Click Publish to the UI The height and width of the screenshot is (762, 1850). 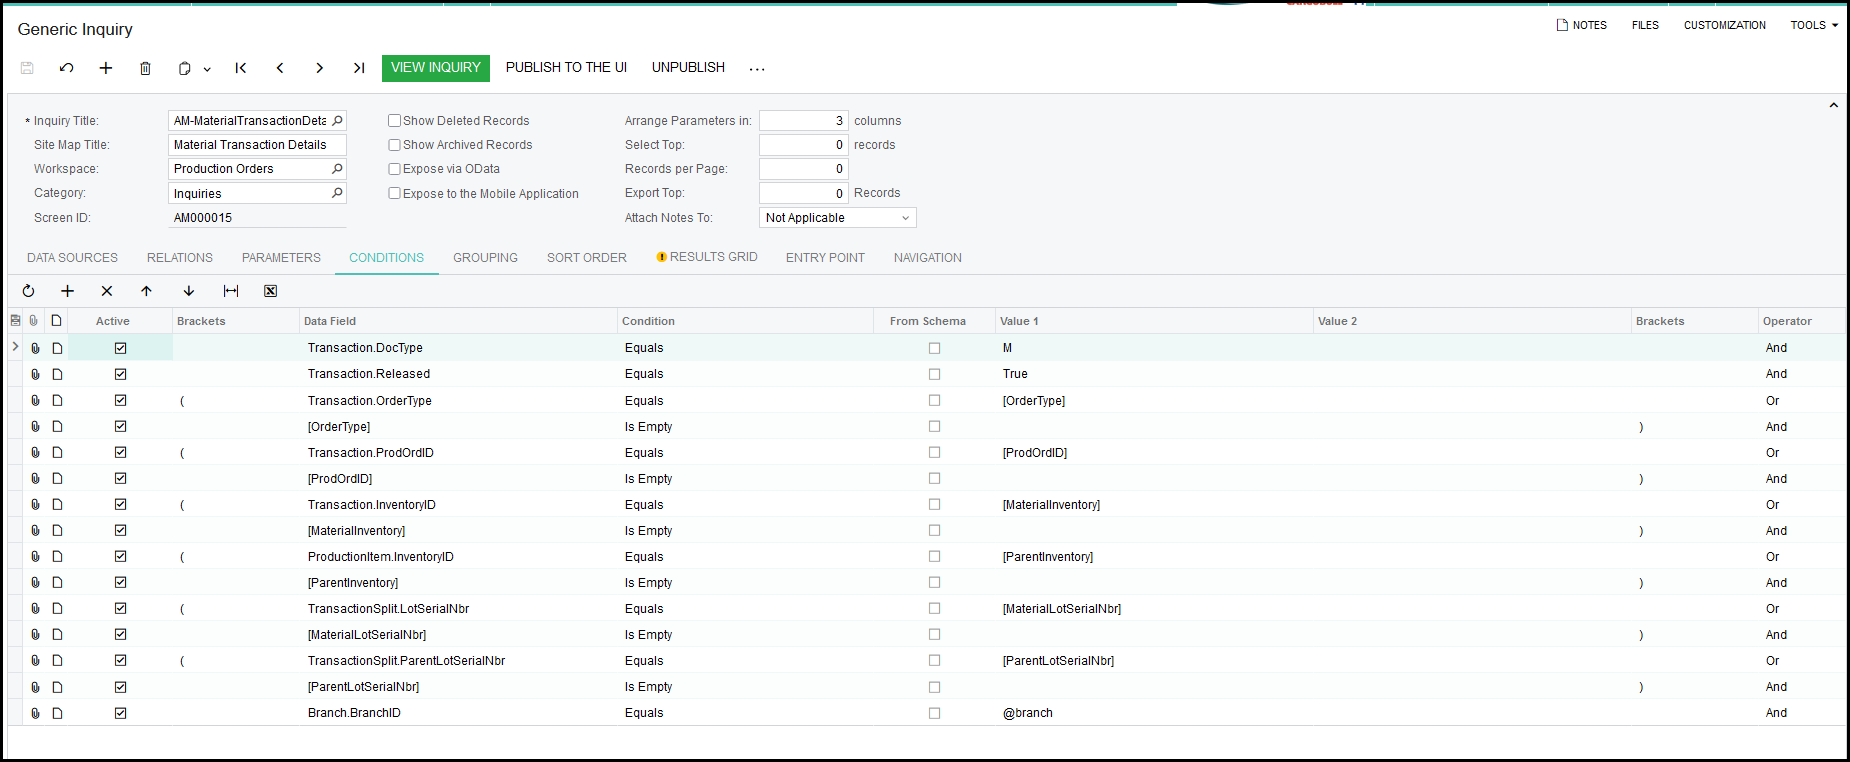pyautogui.click(x=566, y=68)
